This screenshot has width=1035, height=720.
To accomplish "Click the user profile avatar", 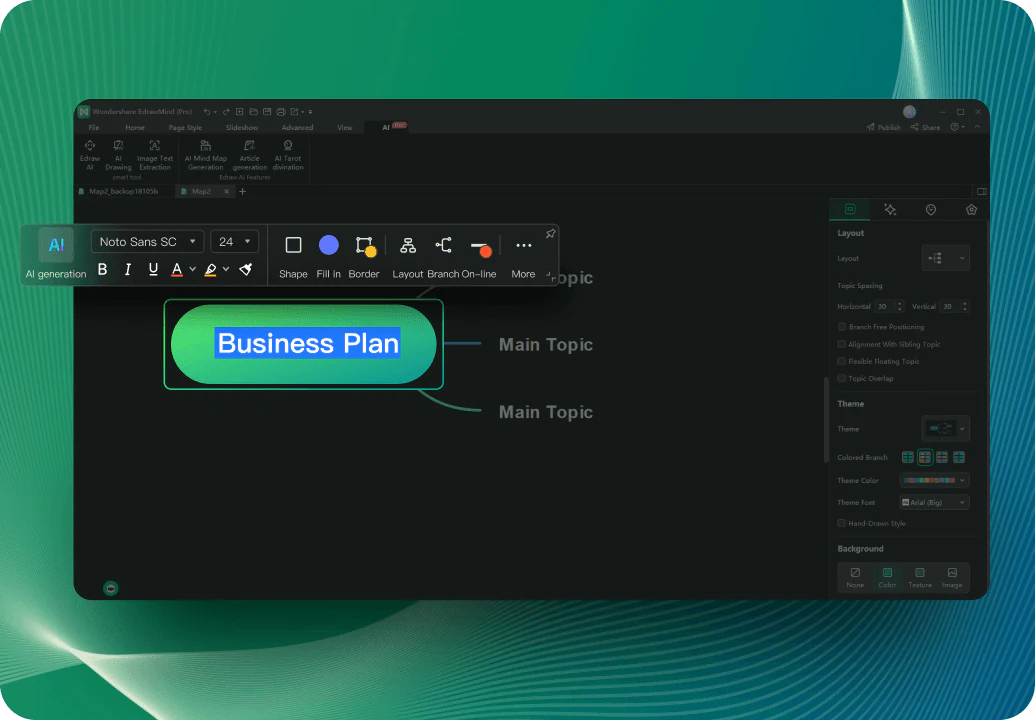I will click(x=910, y=112).
